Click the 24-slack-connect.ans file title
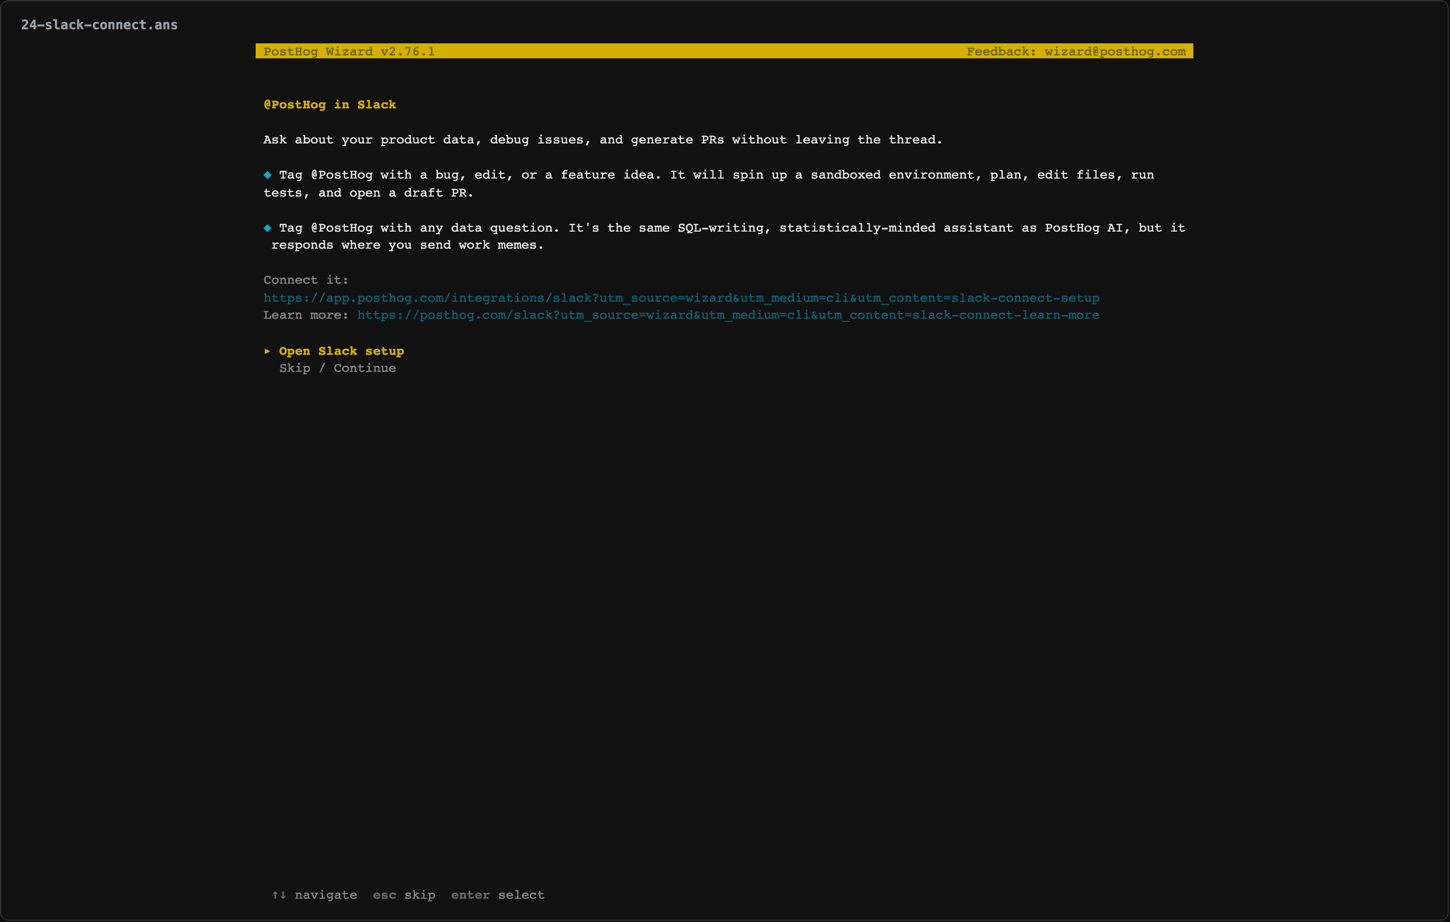 tap(99, 25)
